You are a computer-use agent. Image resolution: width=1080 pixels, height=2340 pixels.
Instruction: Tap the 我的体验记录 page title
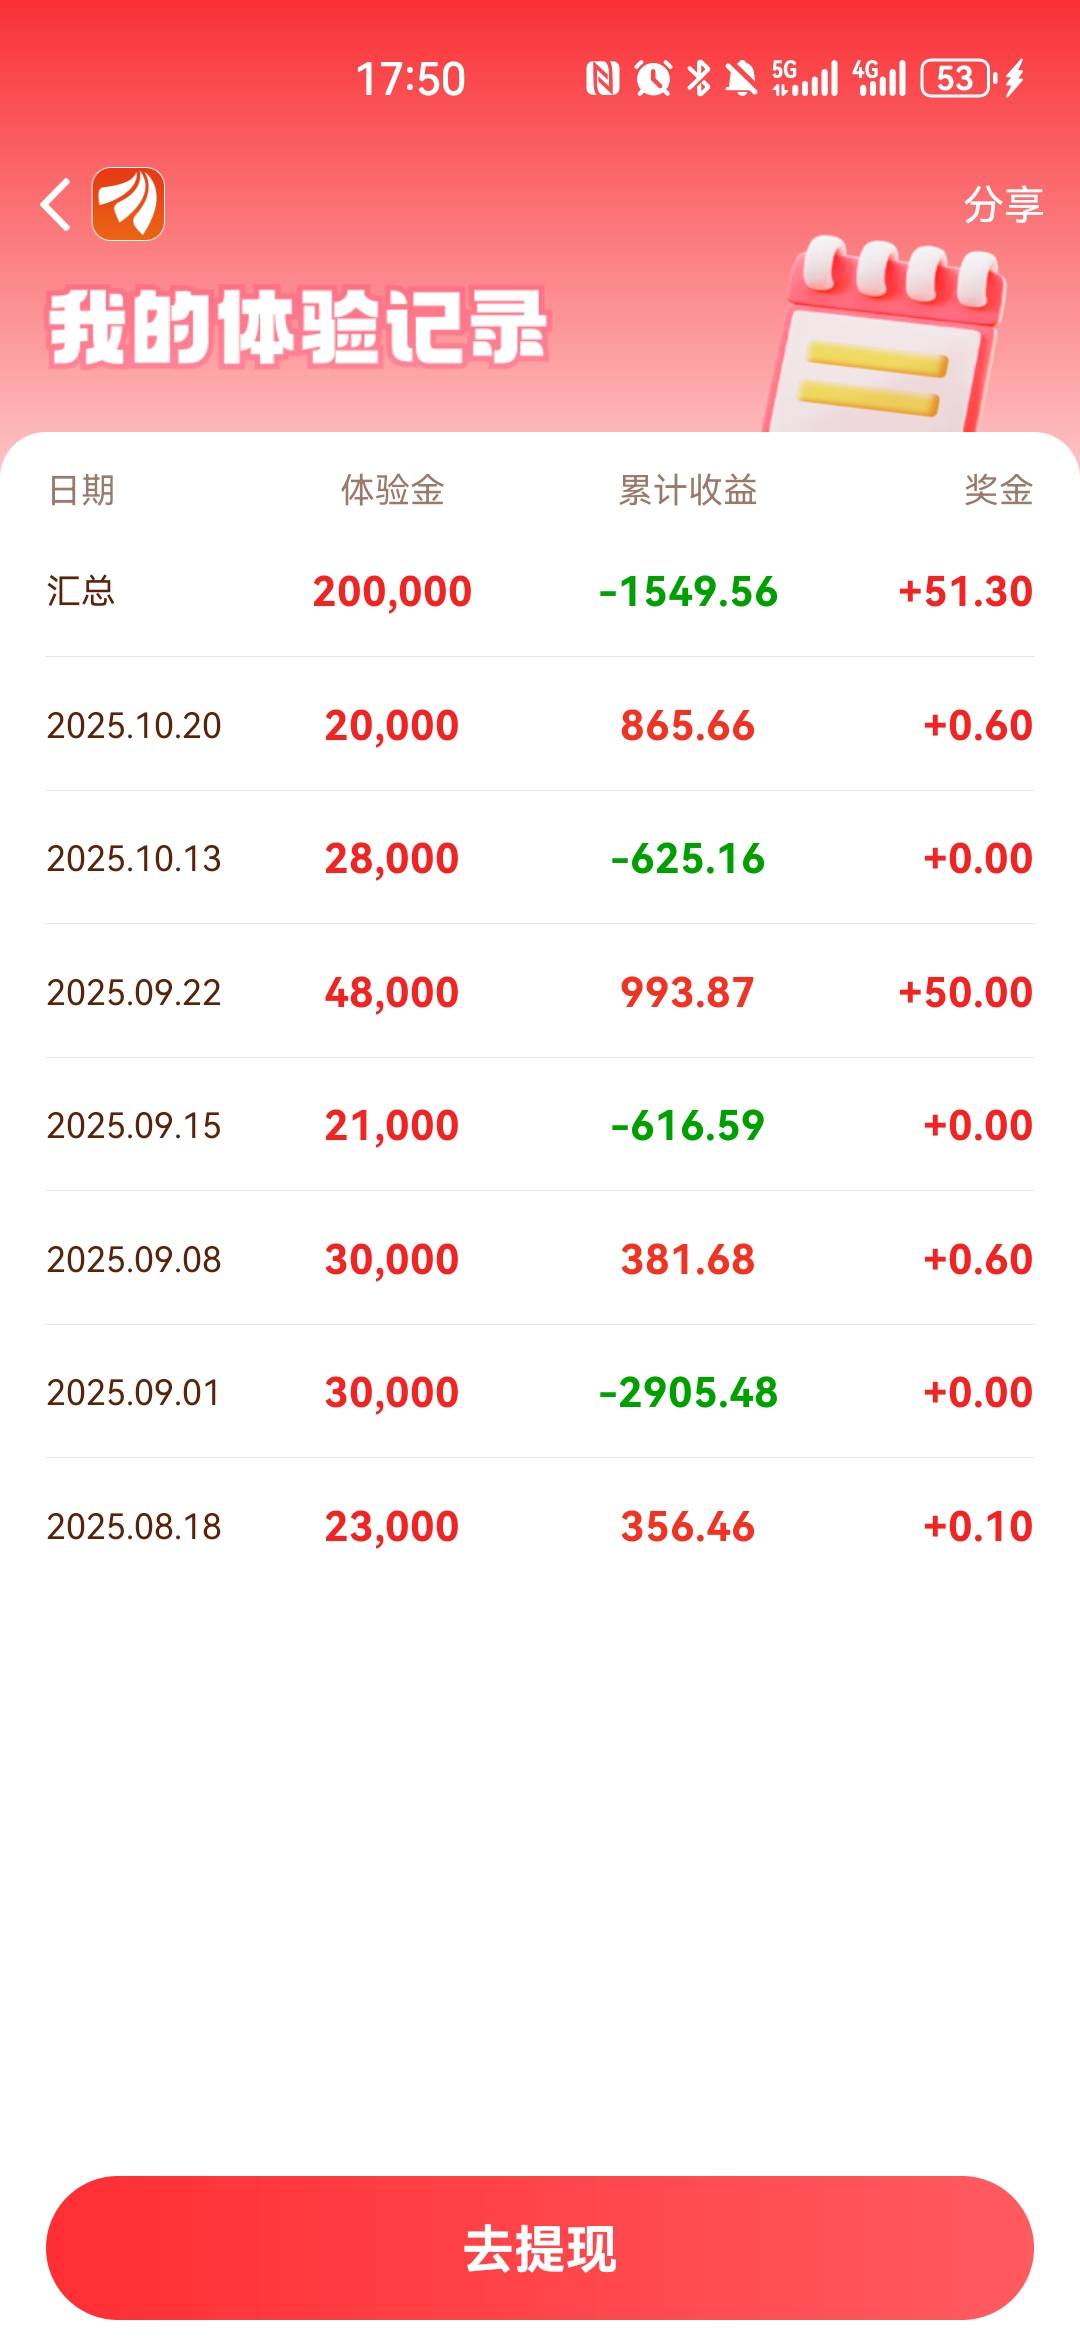(298, 327)
